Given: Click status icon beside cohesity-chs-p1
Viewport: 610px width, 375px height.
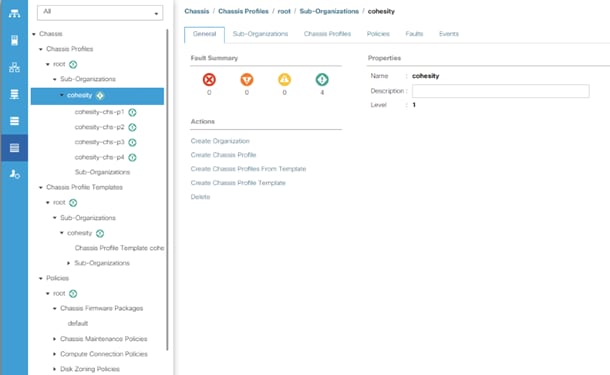Looking at the screenshot, I should (132, 112).
